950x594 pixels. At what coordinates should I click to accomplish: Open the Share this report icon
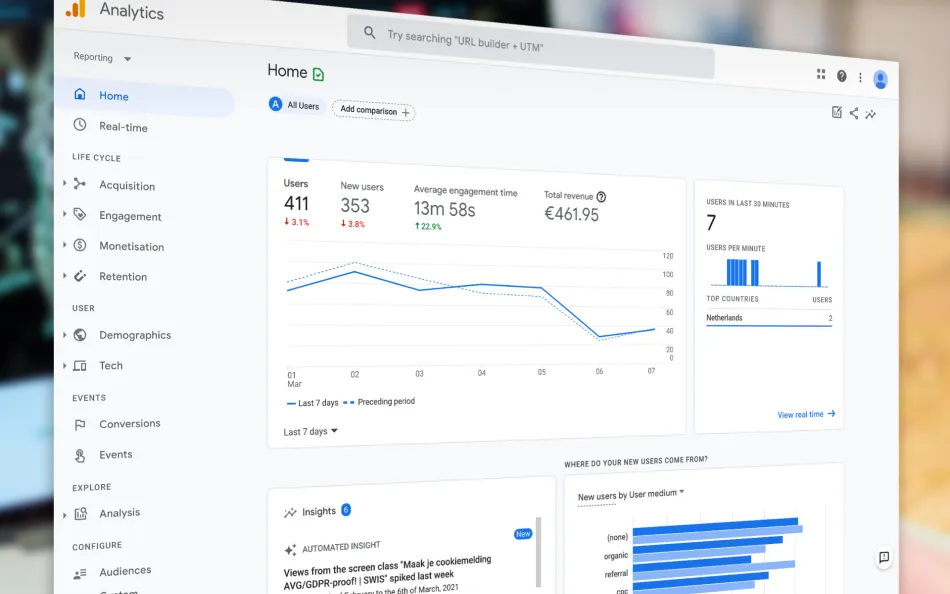(x=855, y=112)
